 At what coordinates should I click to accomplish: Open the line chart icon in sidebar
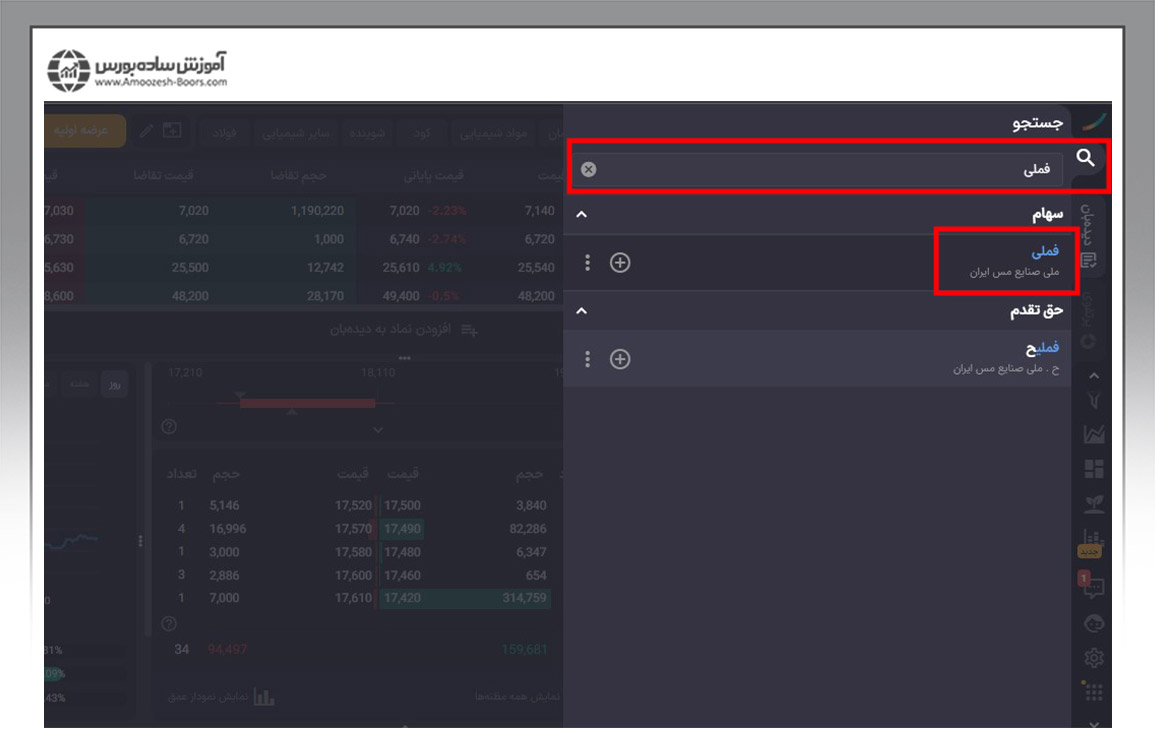point(1094,435)
